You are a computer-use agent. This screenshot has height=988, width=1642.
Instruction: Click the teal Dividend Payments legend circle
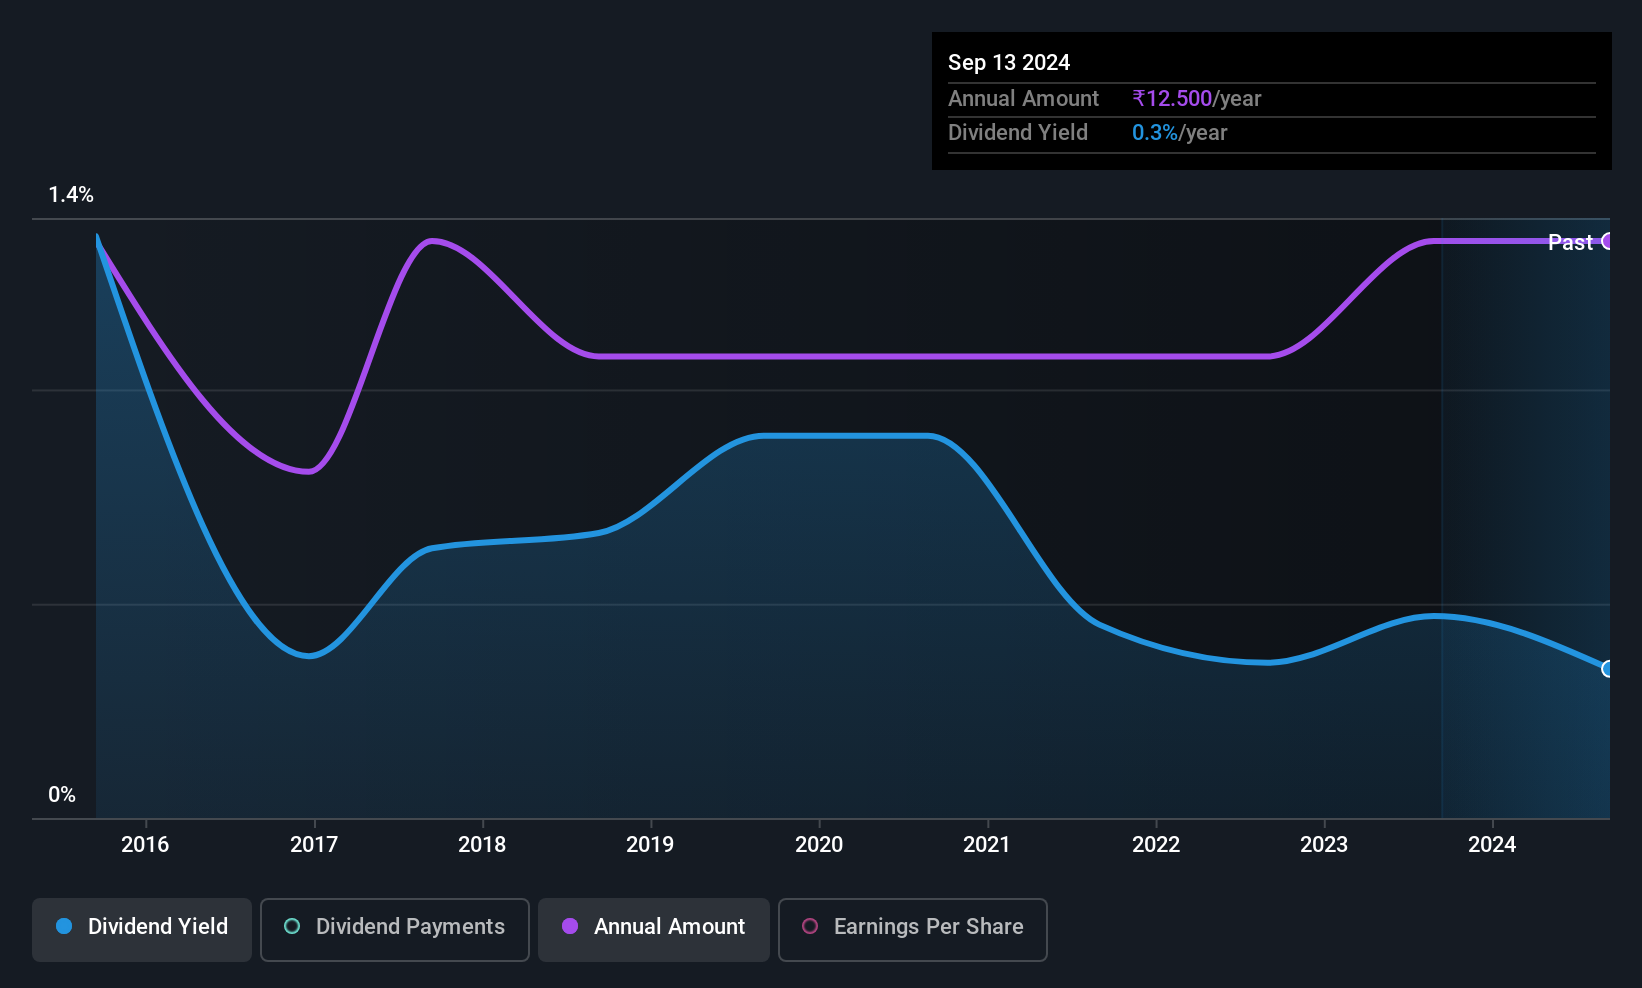[x=292, y=927]
